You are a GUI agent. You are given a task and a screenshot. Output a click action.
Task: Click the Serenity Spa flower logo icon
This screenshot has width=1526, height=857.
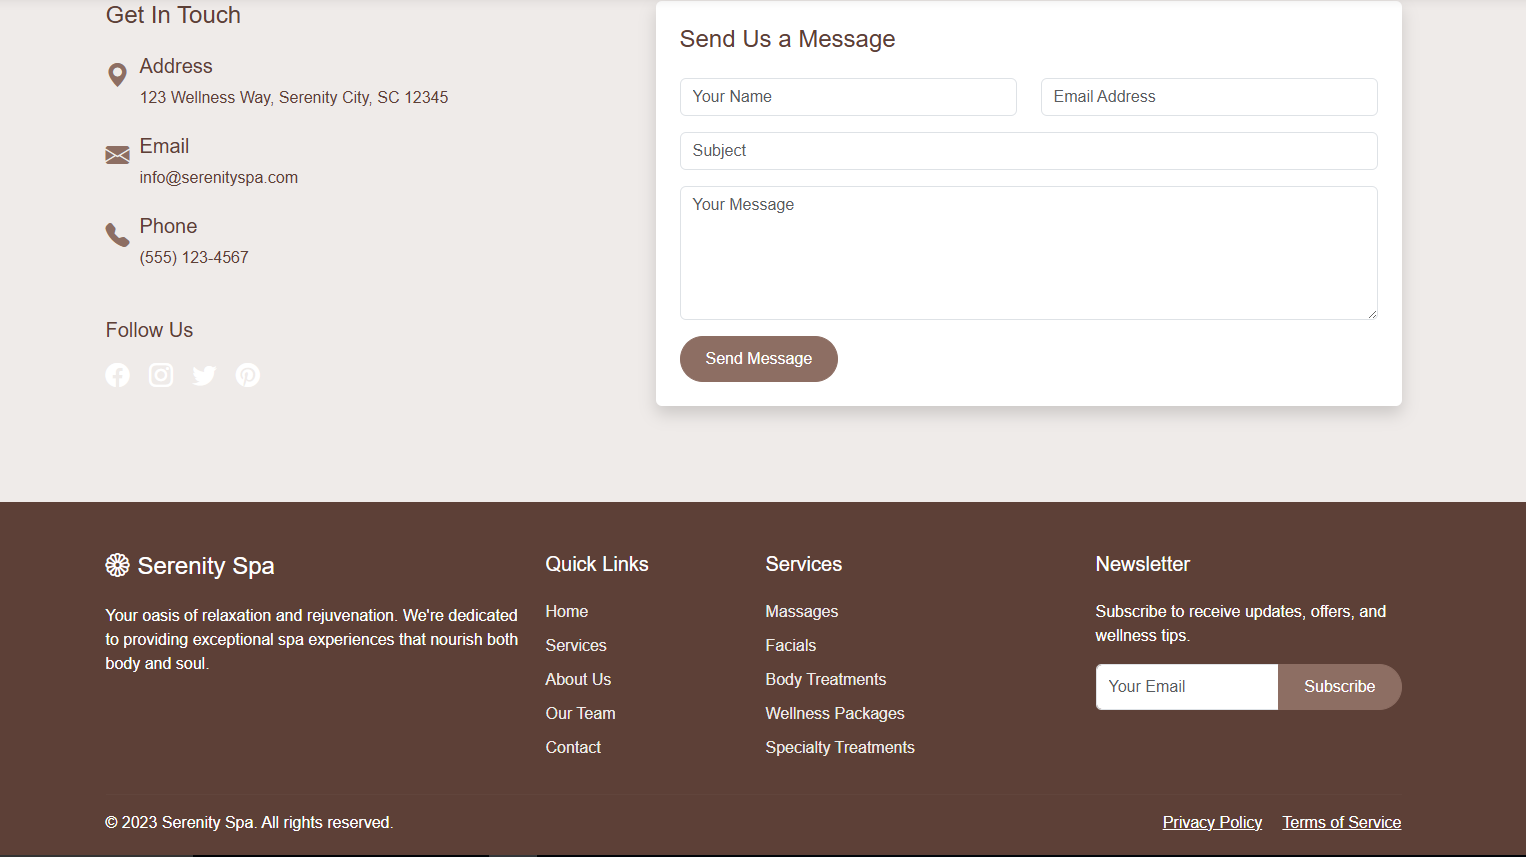(118, 565)
